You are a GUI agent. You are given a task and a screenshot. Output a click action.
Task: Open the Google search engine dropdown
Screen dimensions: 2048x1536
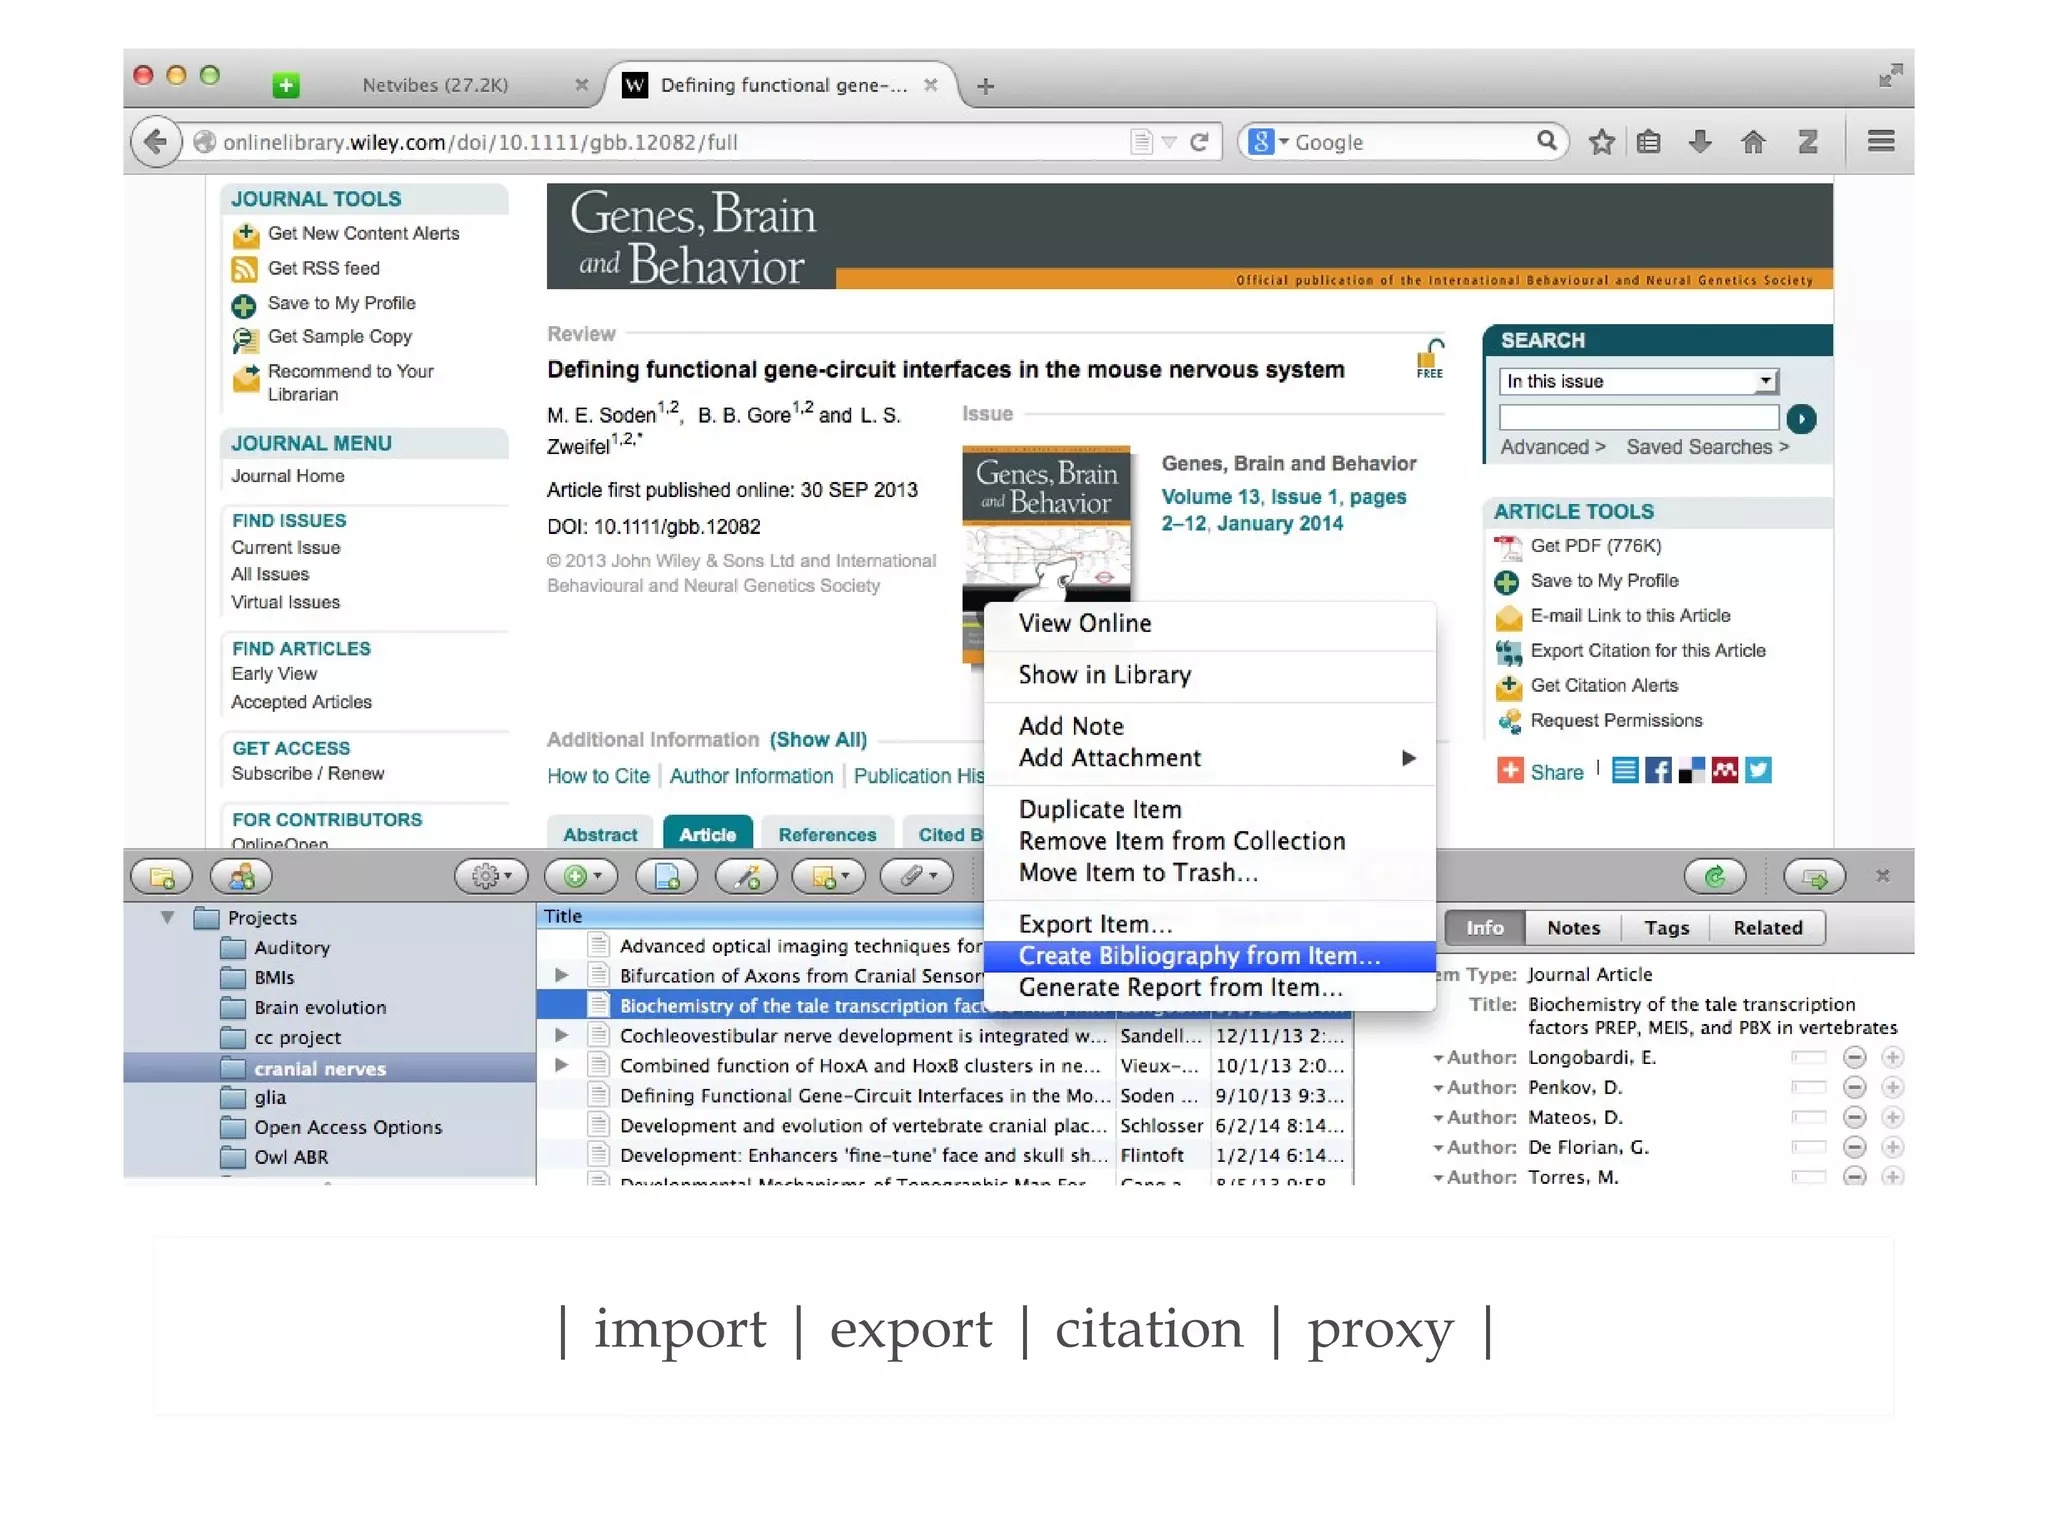coord(1269,142)
